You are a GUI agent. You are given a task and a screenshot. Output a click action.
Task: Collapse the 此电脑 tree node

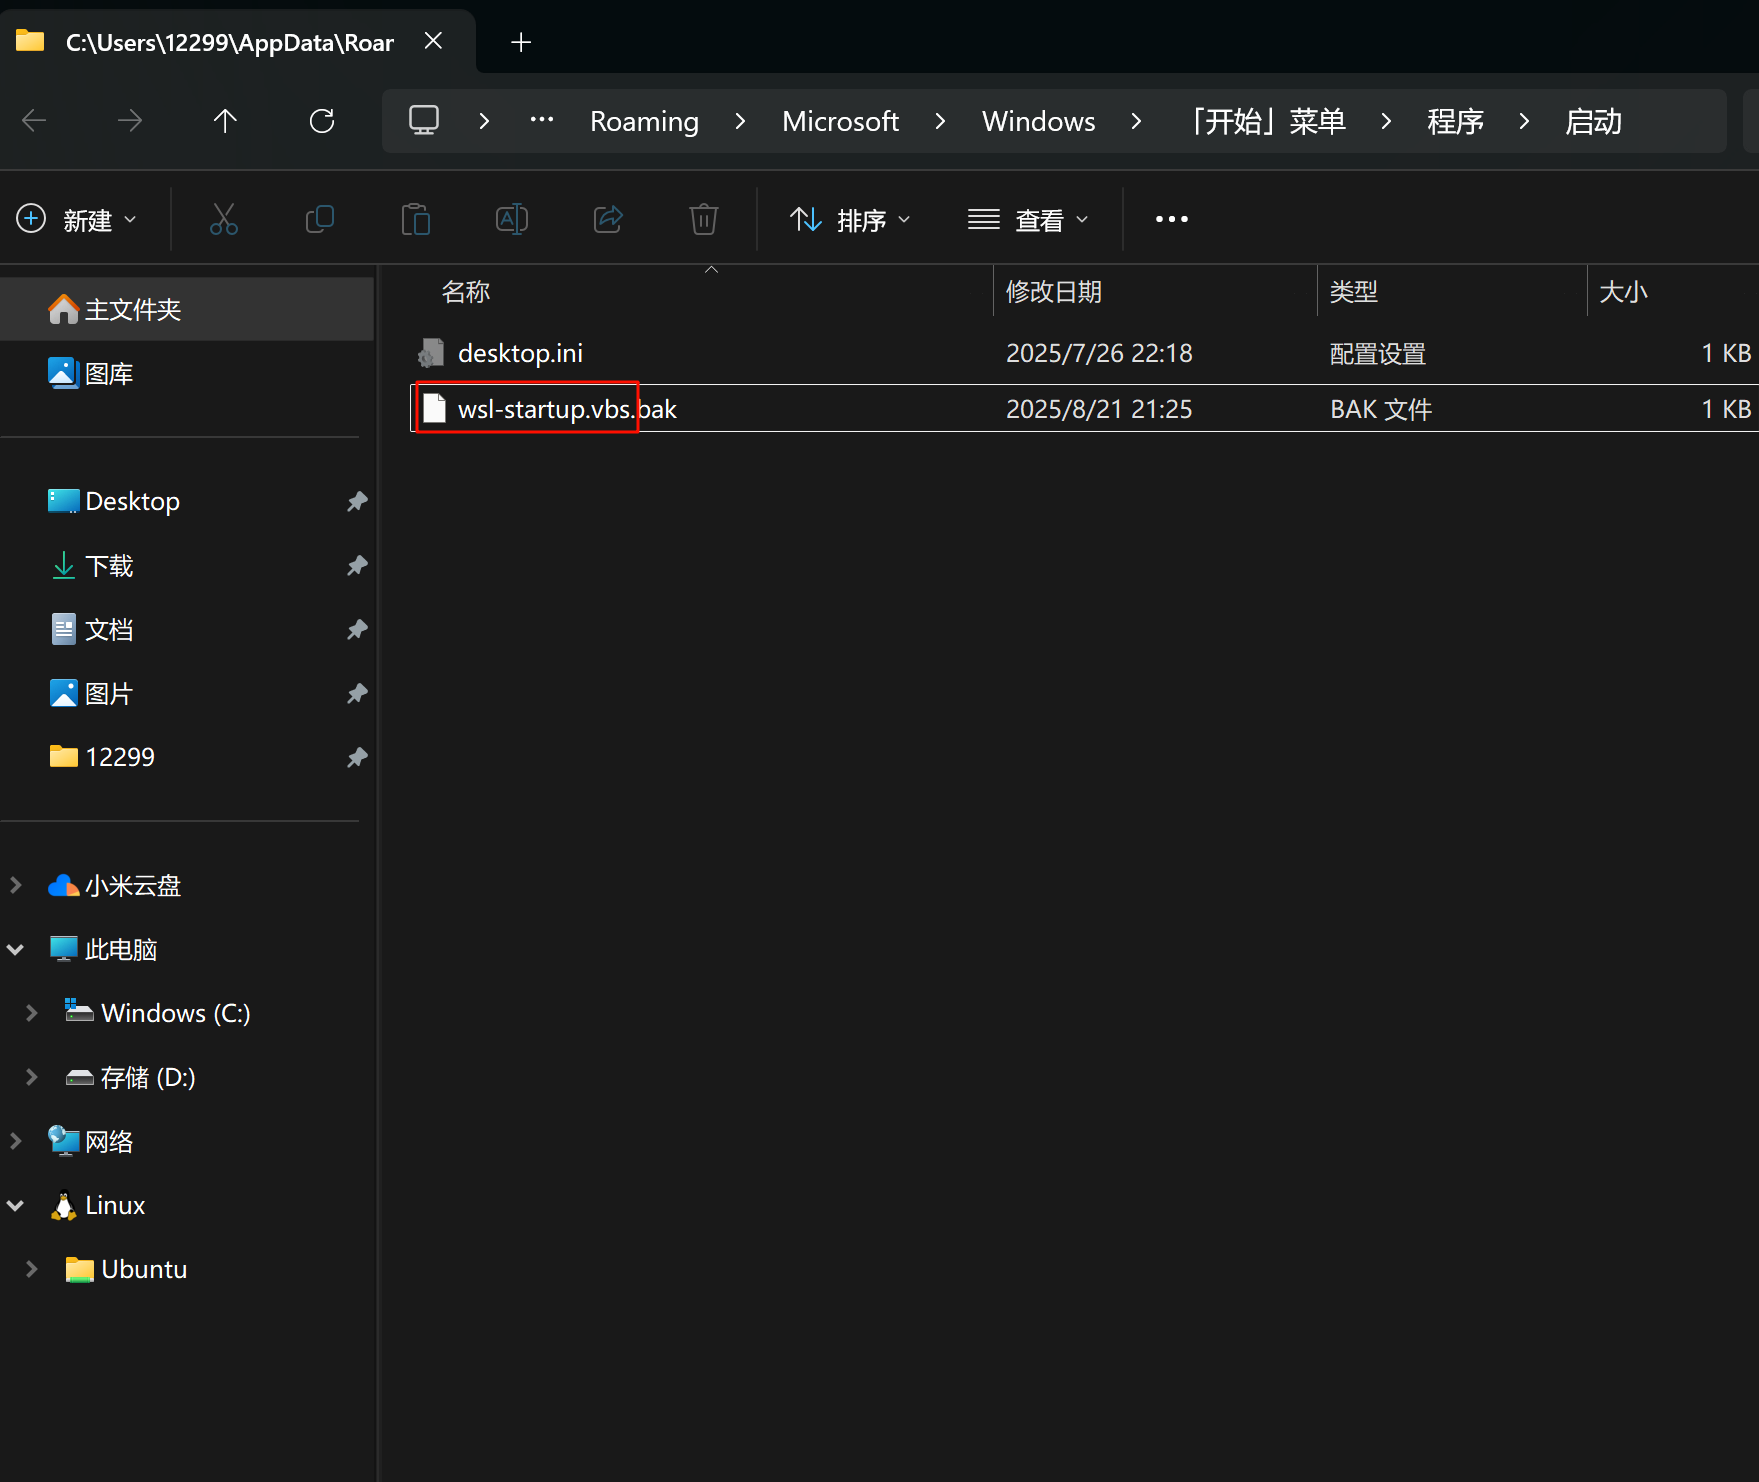point(16,949)
